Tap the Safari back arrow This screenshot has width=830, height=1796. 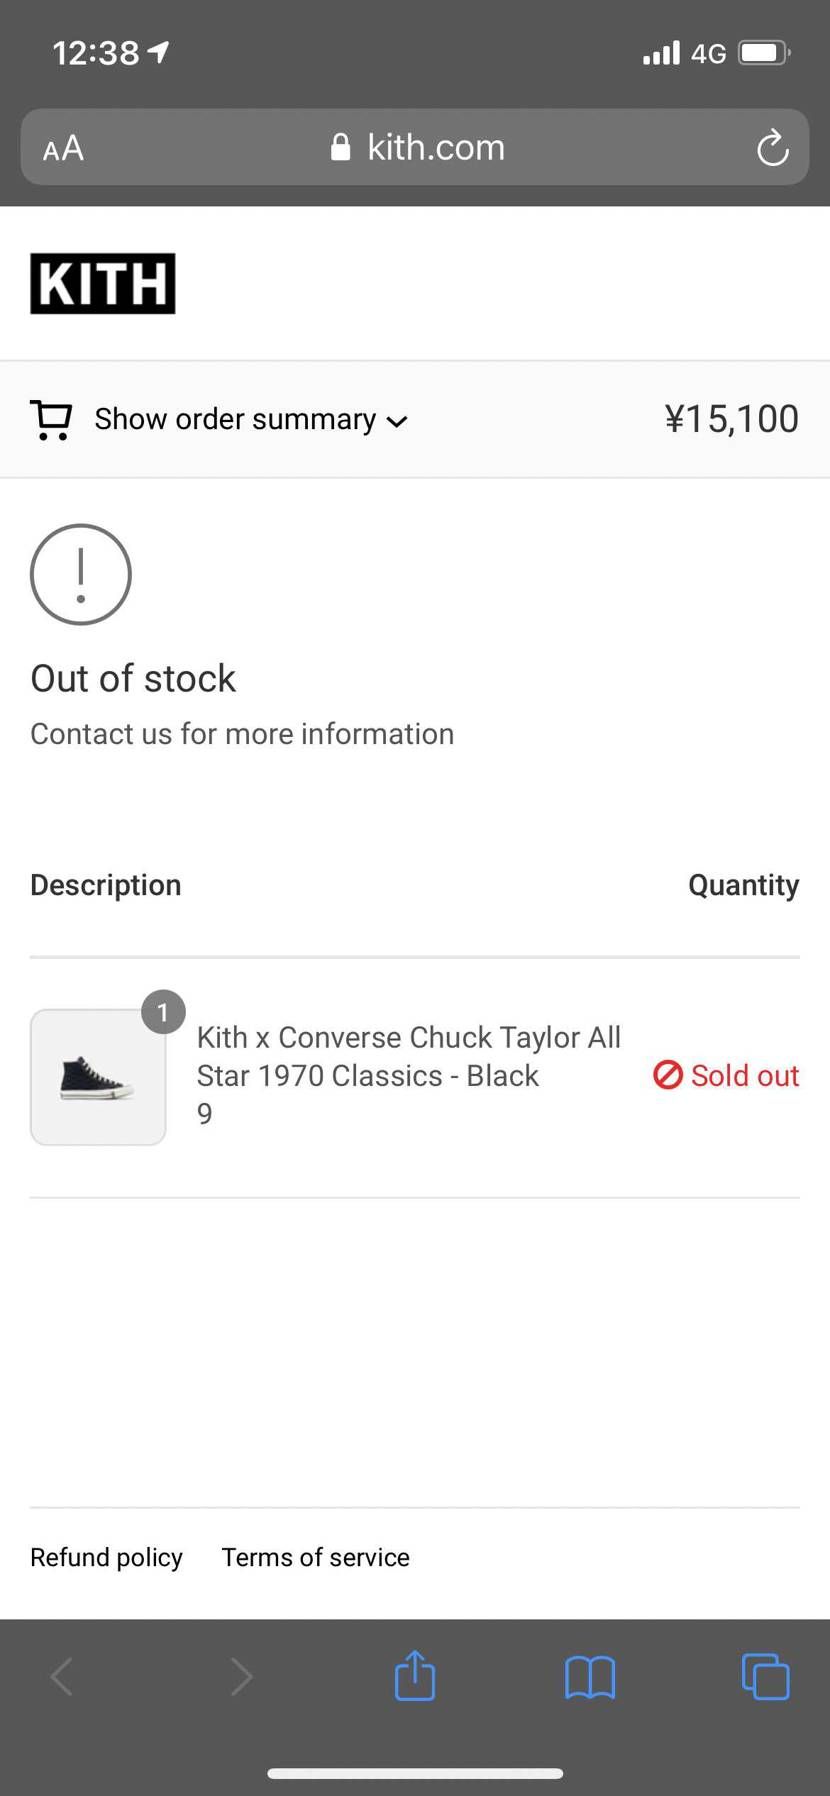tap(62, 1677)
